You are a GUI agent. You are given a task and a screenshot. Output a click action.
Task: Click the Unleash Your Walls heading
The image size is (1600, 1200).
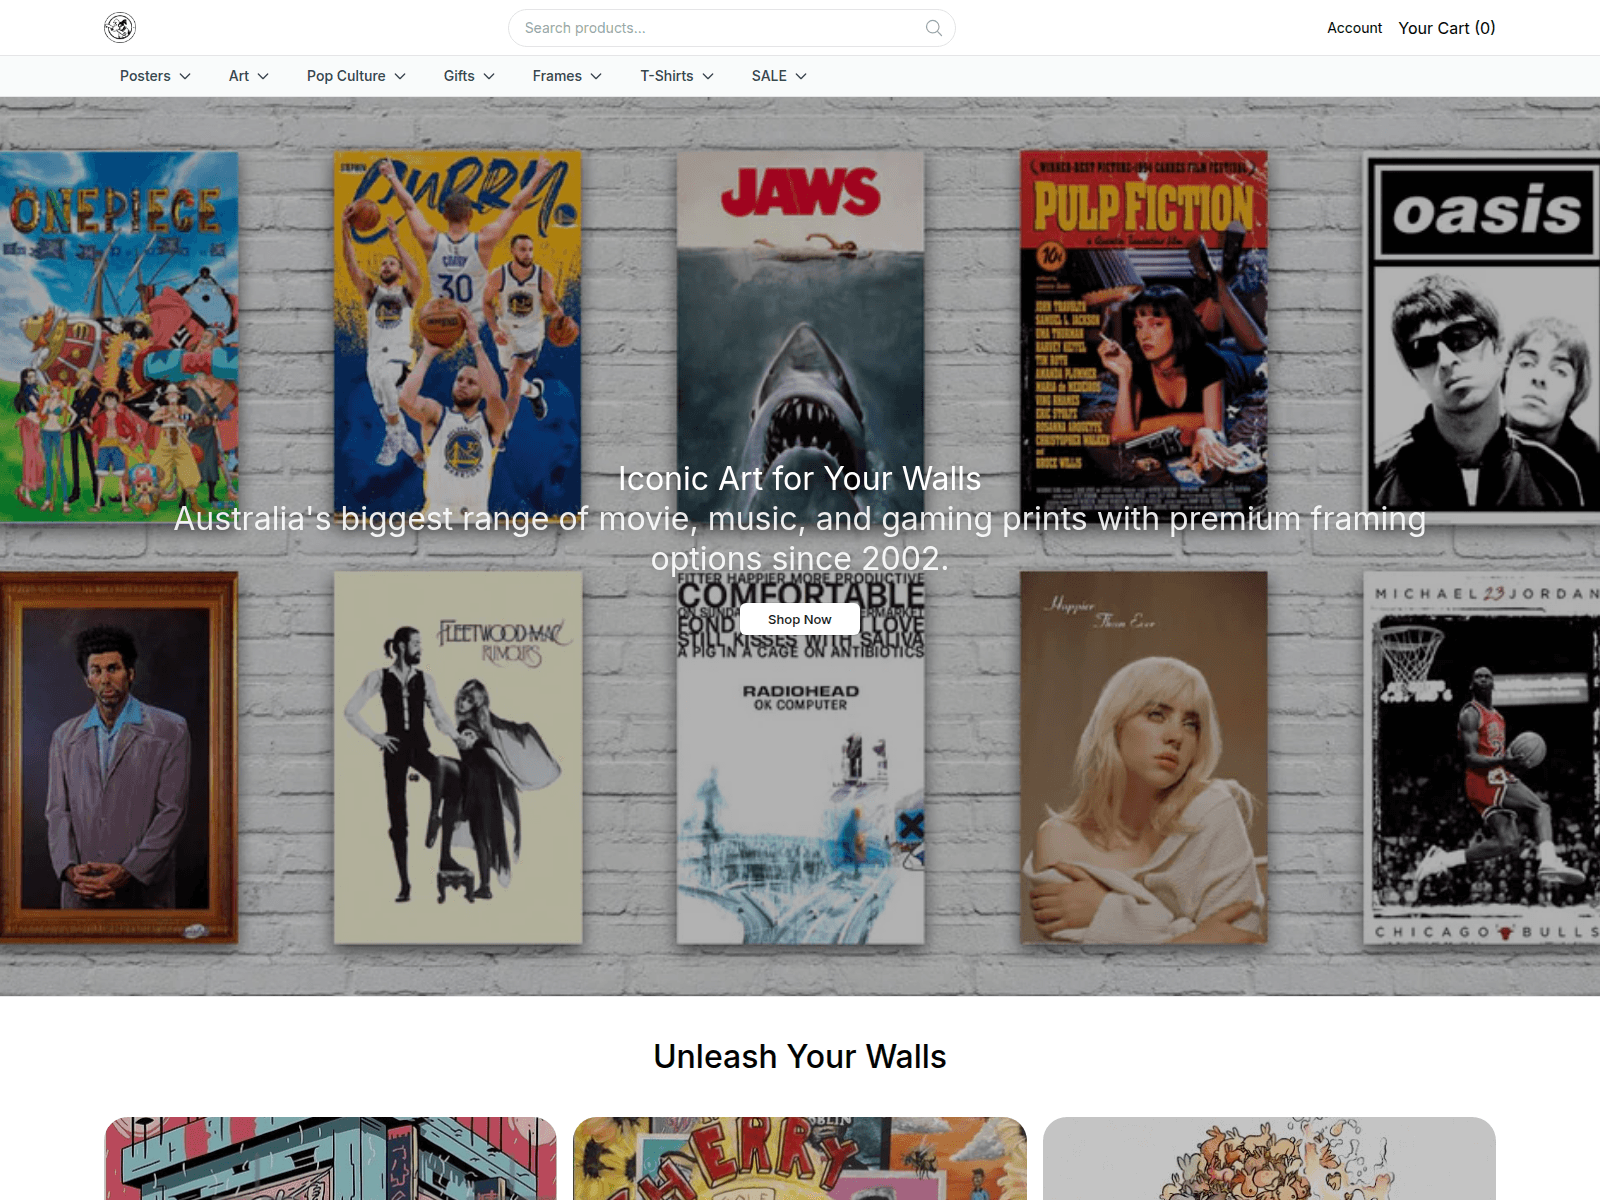click(x=800, y=1056)
